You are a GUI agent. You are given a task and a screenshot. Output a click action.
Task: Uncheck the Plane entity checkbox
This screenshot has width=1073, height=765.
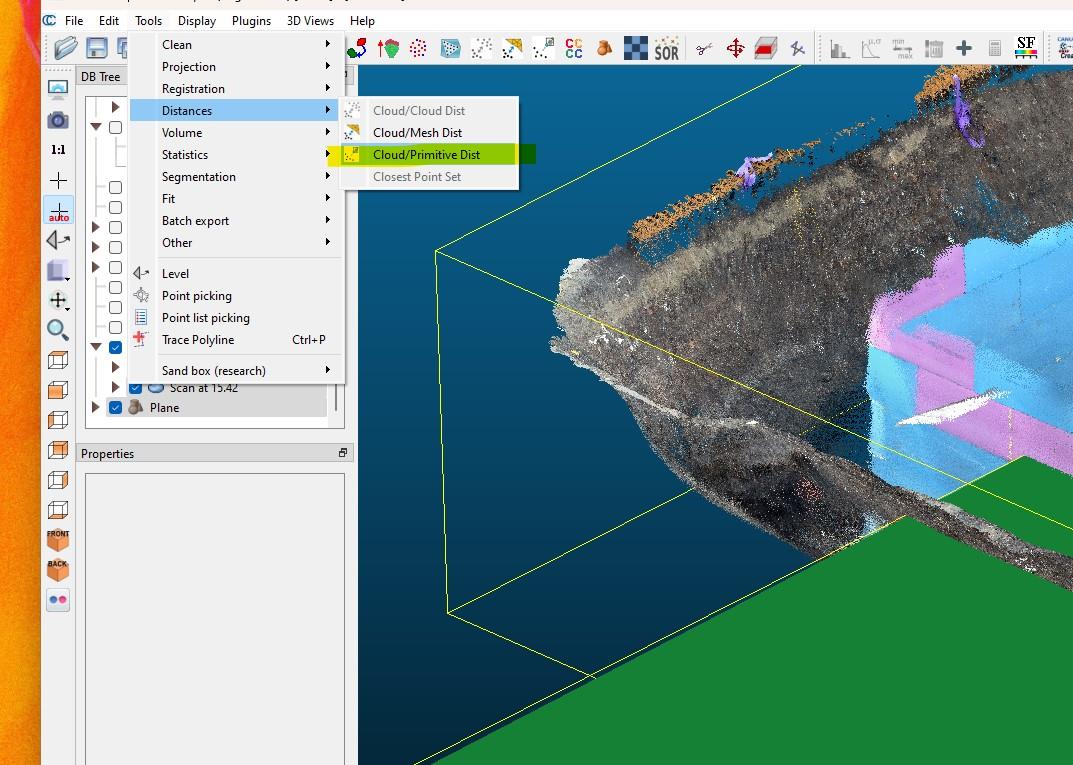coord(116,408)
